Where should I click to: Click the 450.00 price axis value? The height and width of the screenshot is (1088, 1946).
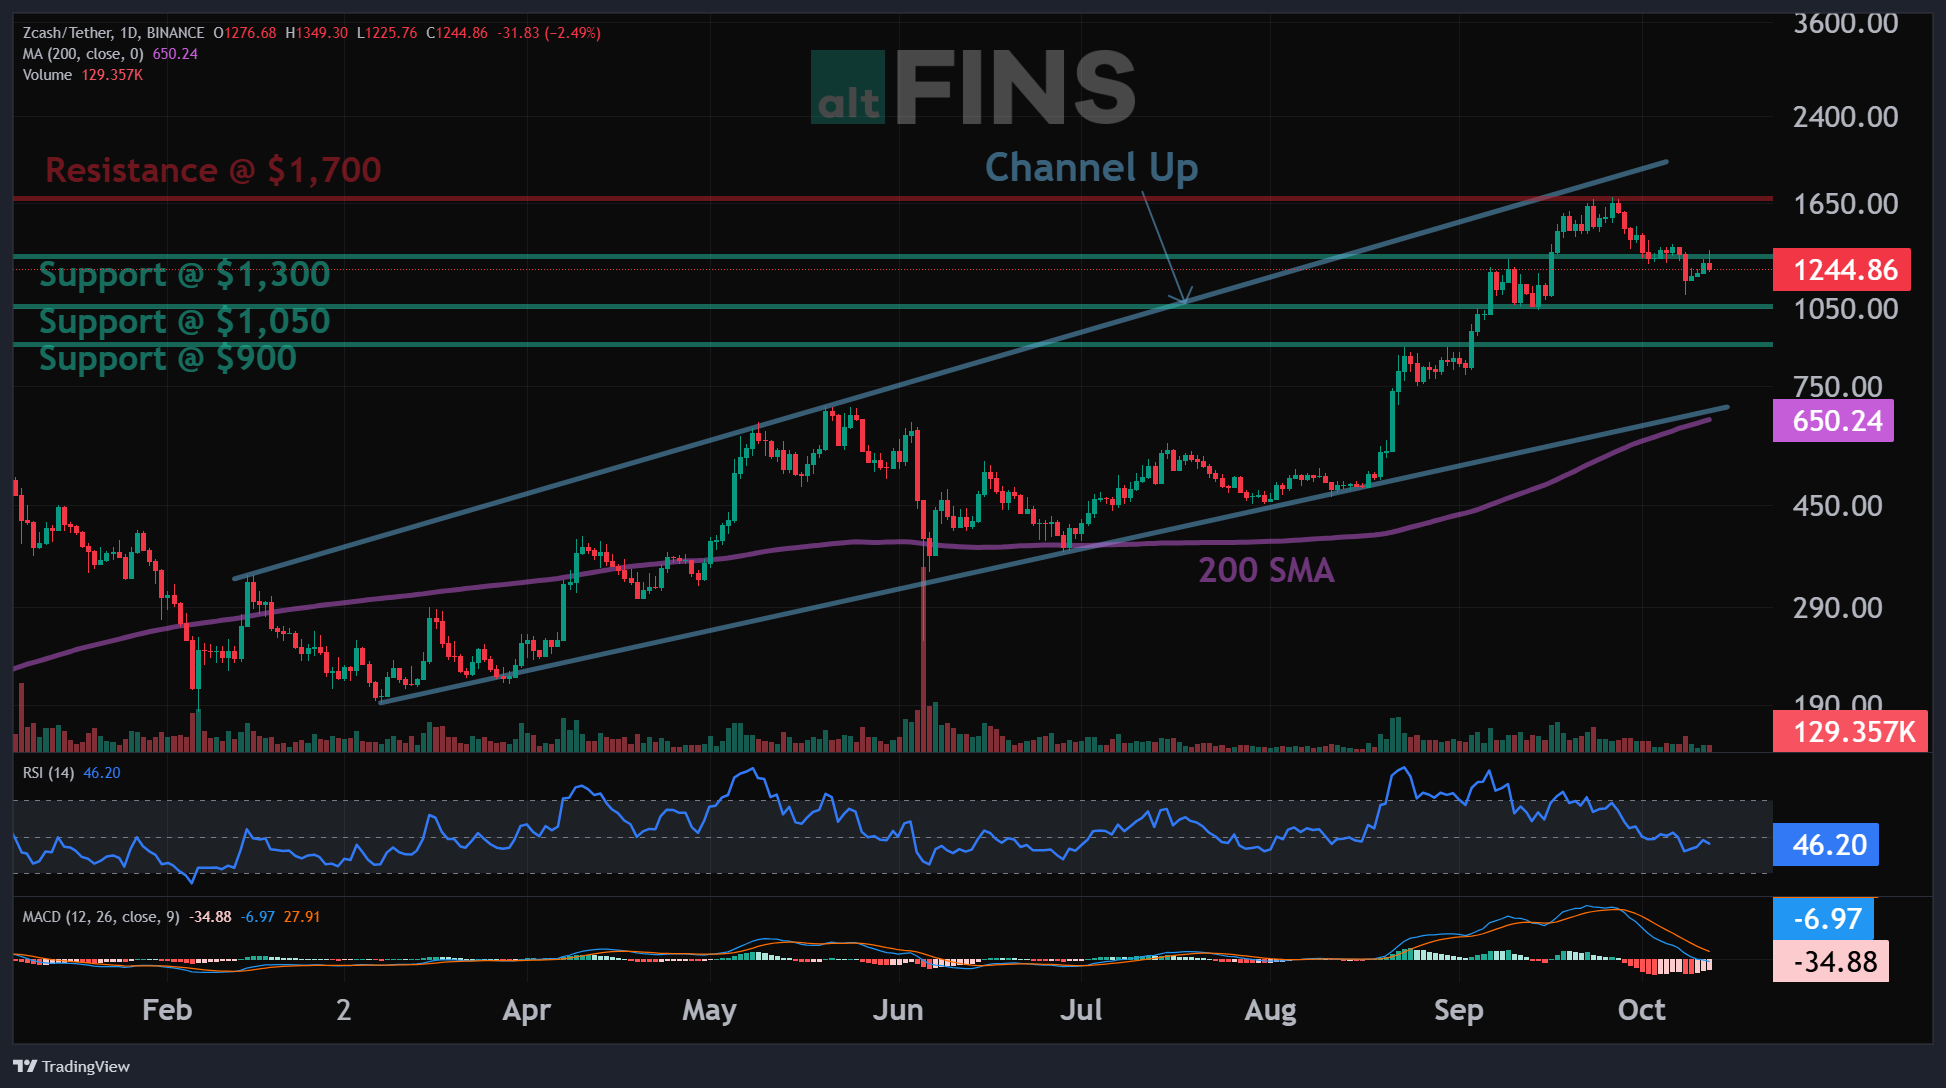pos(1838,506)
